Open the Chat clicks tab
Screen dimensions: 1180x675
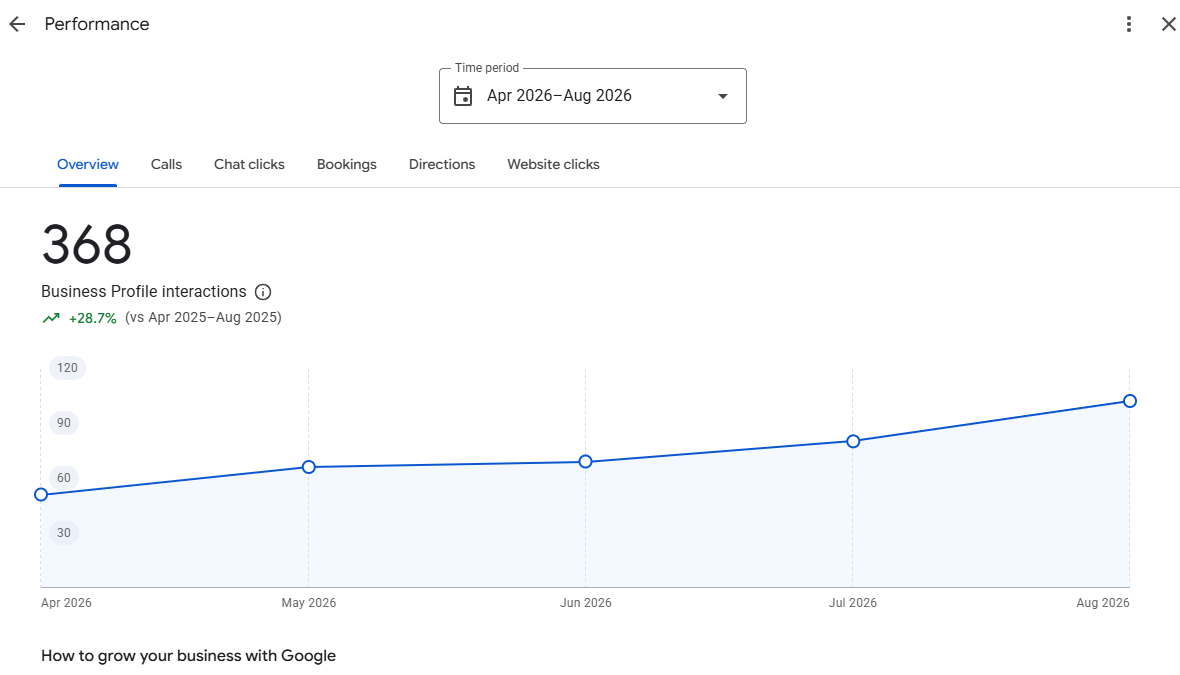point(249,164)
